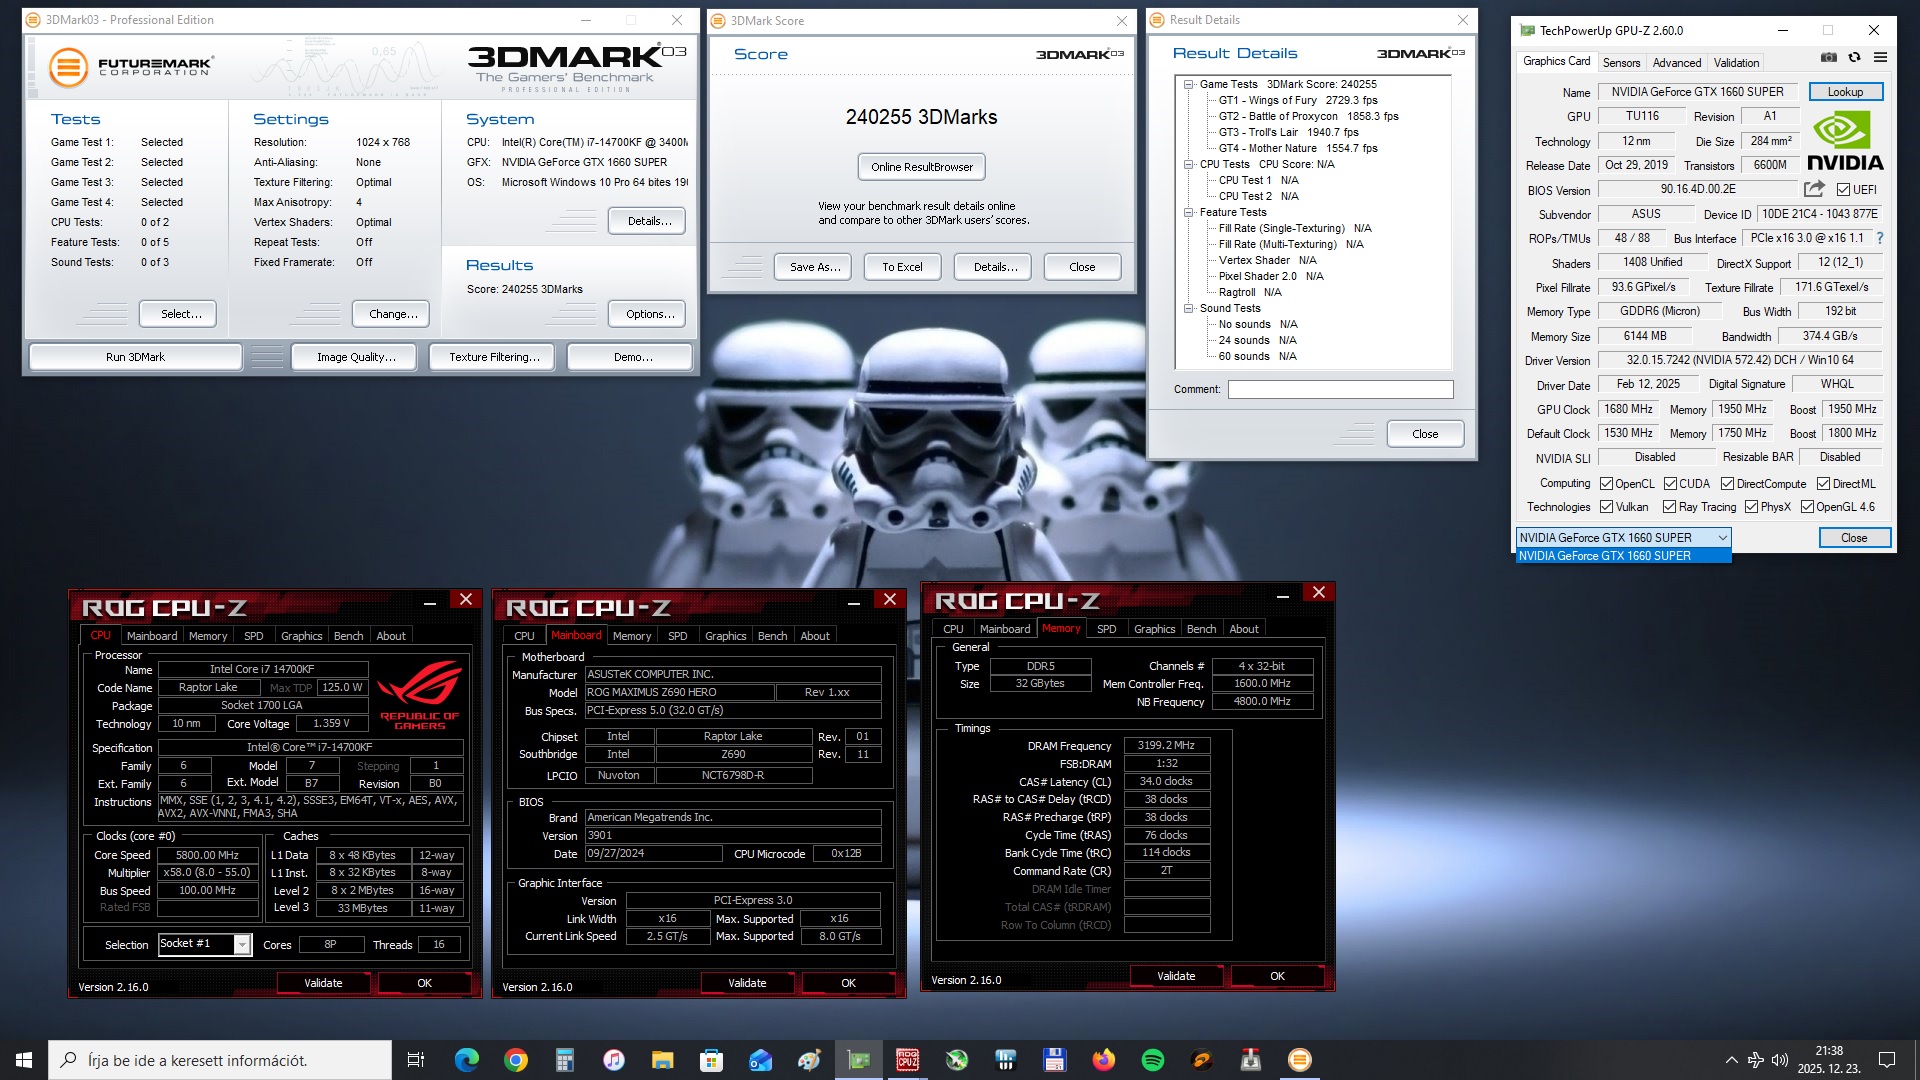Click the GPU-Z screenshot camera icon

coord(1828,58)
